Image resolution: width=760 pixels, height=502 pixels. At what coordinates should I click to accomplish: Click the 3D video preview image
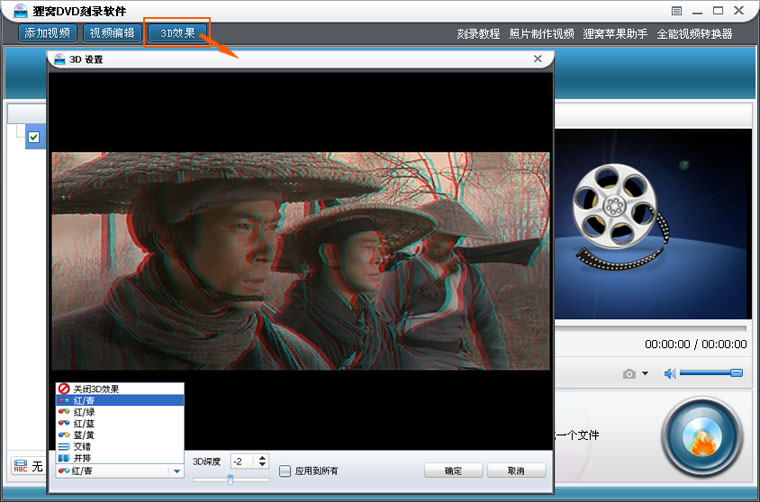click(x=301, y=261)
